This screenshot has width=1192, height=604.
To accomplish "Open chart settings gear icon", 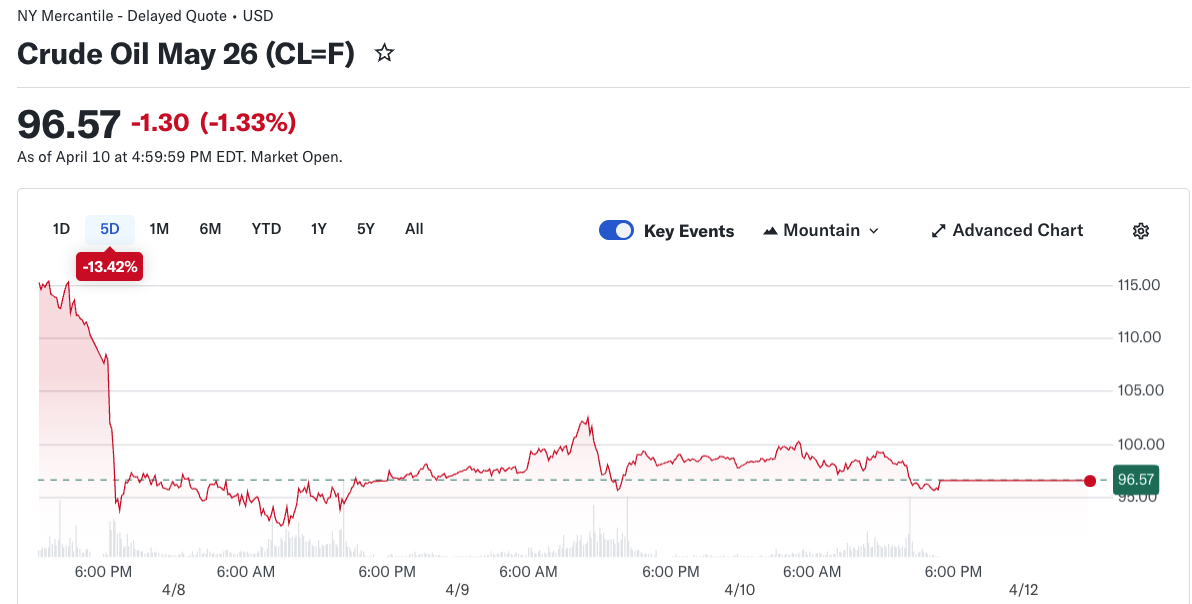I will (x=1140, y=231).
